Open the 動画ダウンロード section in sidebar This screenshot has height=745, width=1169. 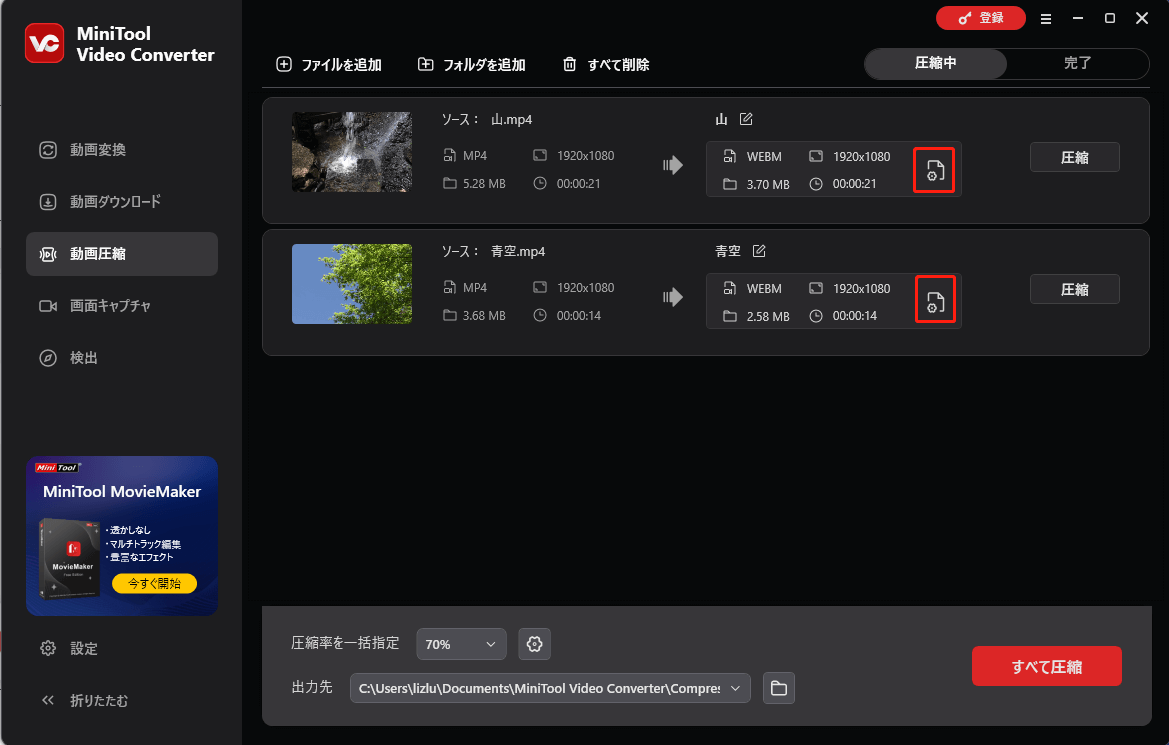pyautogui.click(x=122, y=201)
